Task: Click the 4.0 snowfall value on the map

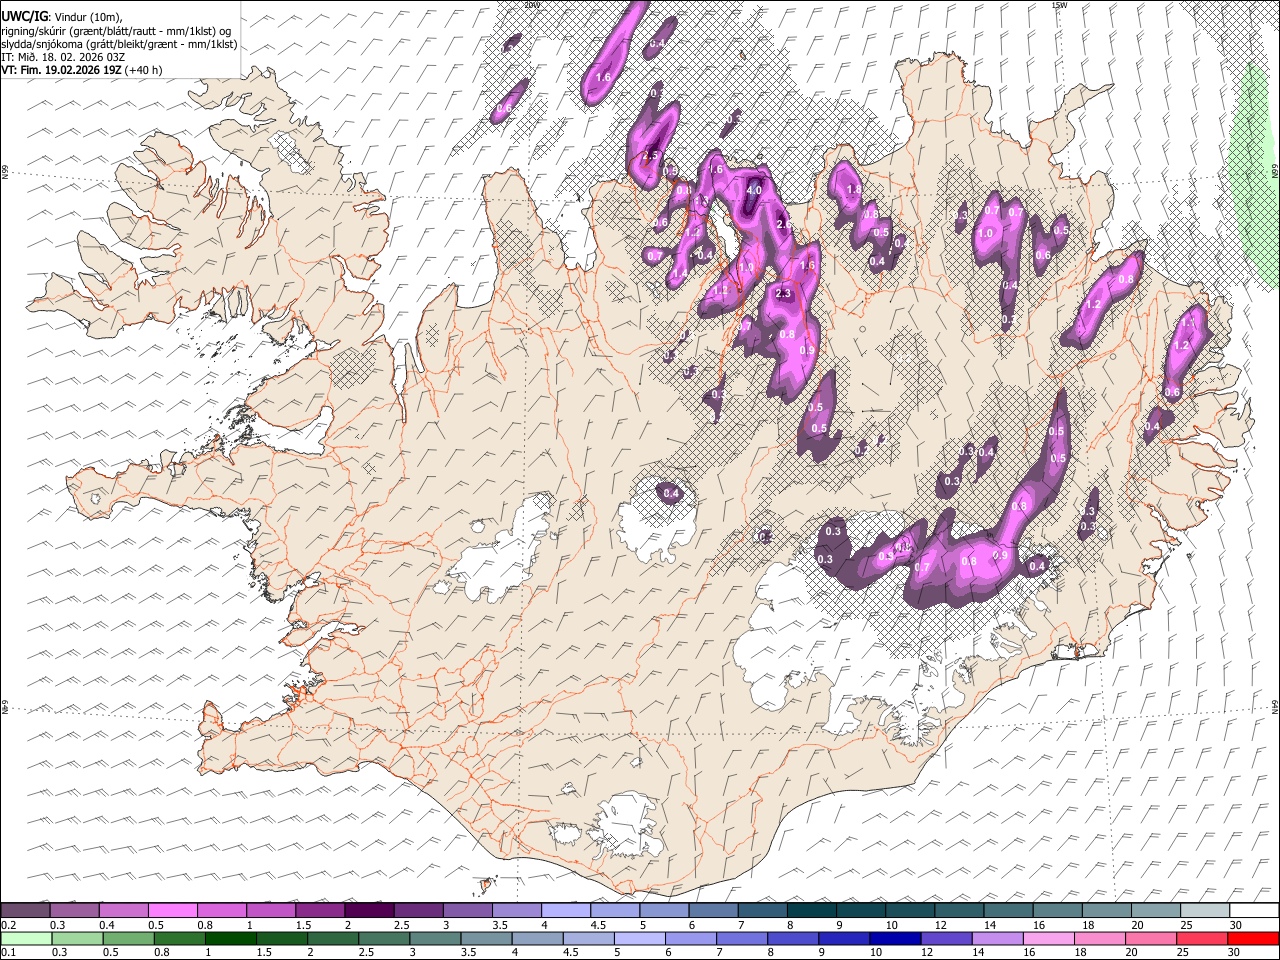Action: point(754,190)
